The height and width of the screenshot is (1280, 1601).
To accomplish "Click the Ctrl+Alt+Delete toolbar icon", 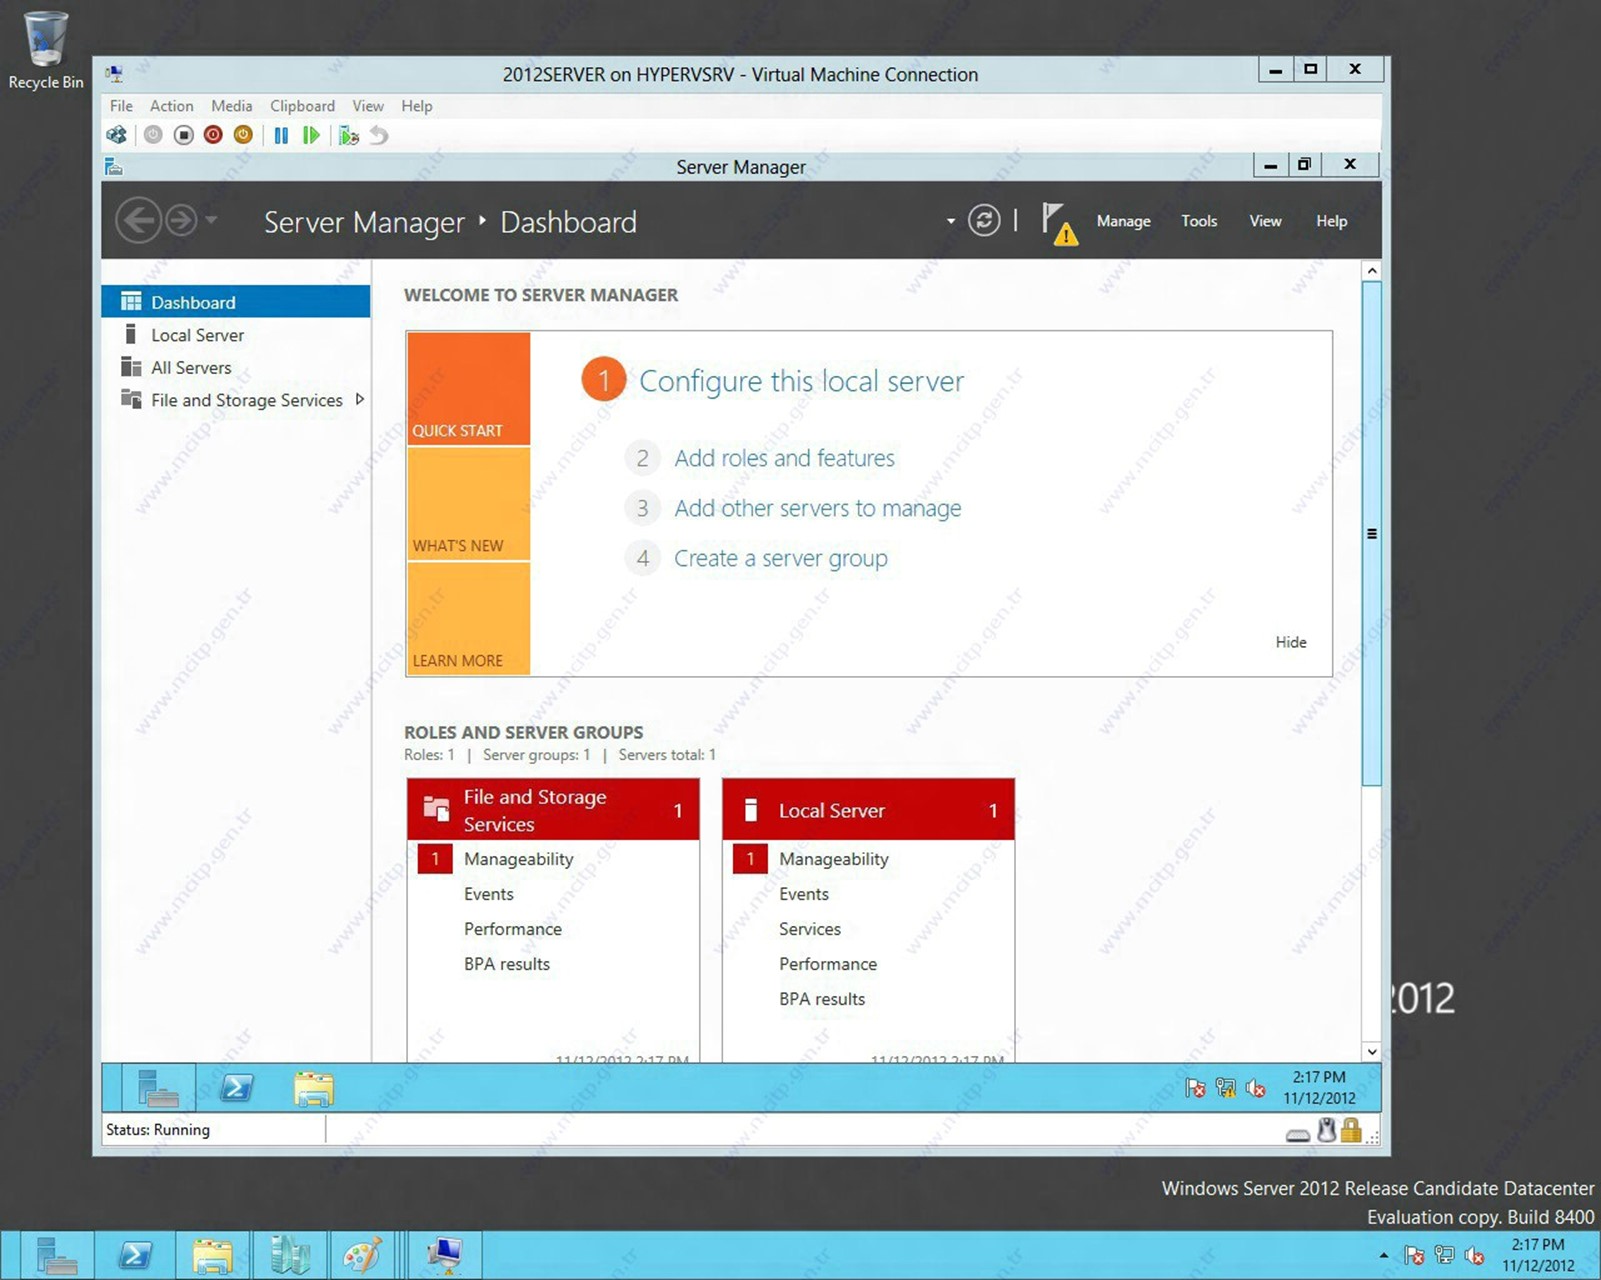I will pos(117,135).
